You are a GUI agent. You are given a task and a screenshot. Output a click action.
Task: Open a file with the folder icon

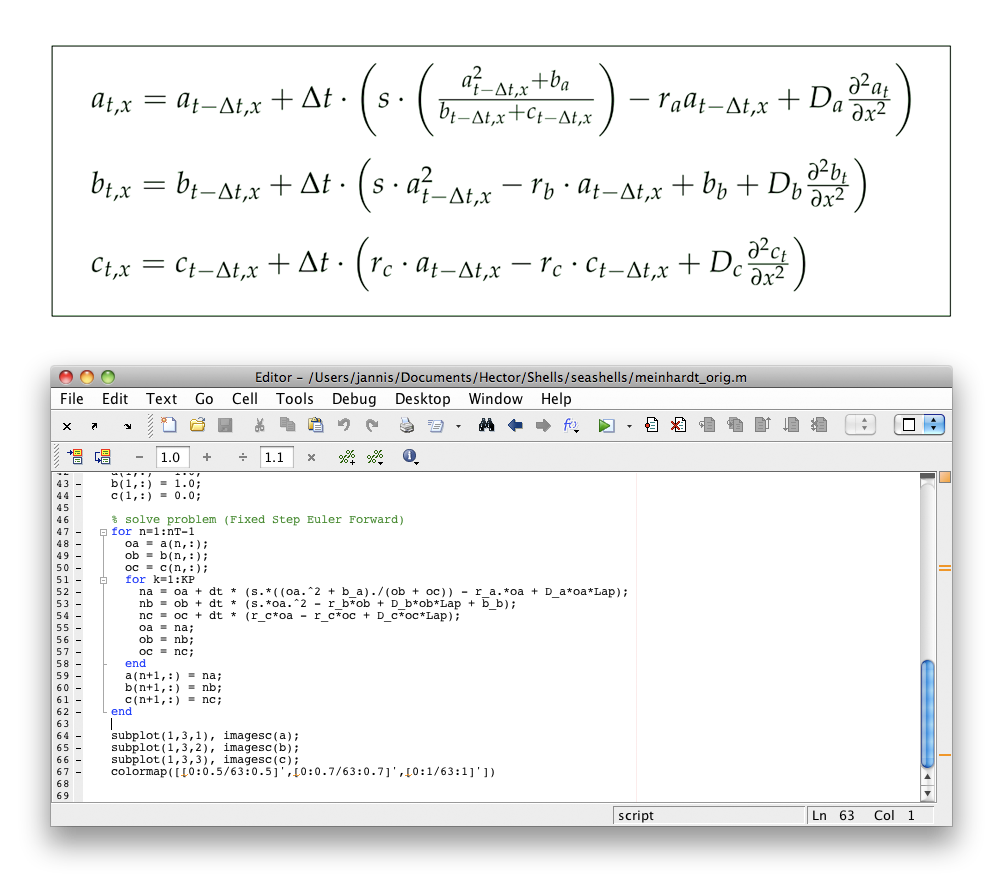pyautogui.click(x=197, y=425)
